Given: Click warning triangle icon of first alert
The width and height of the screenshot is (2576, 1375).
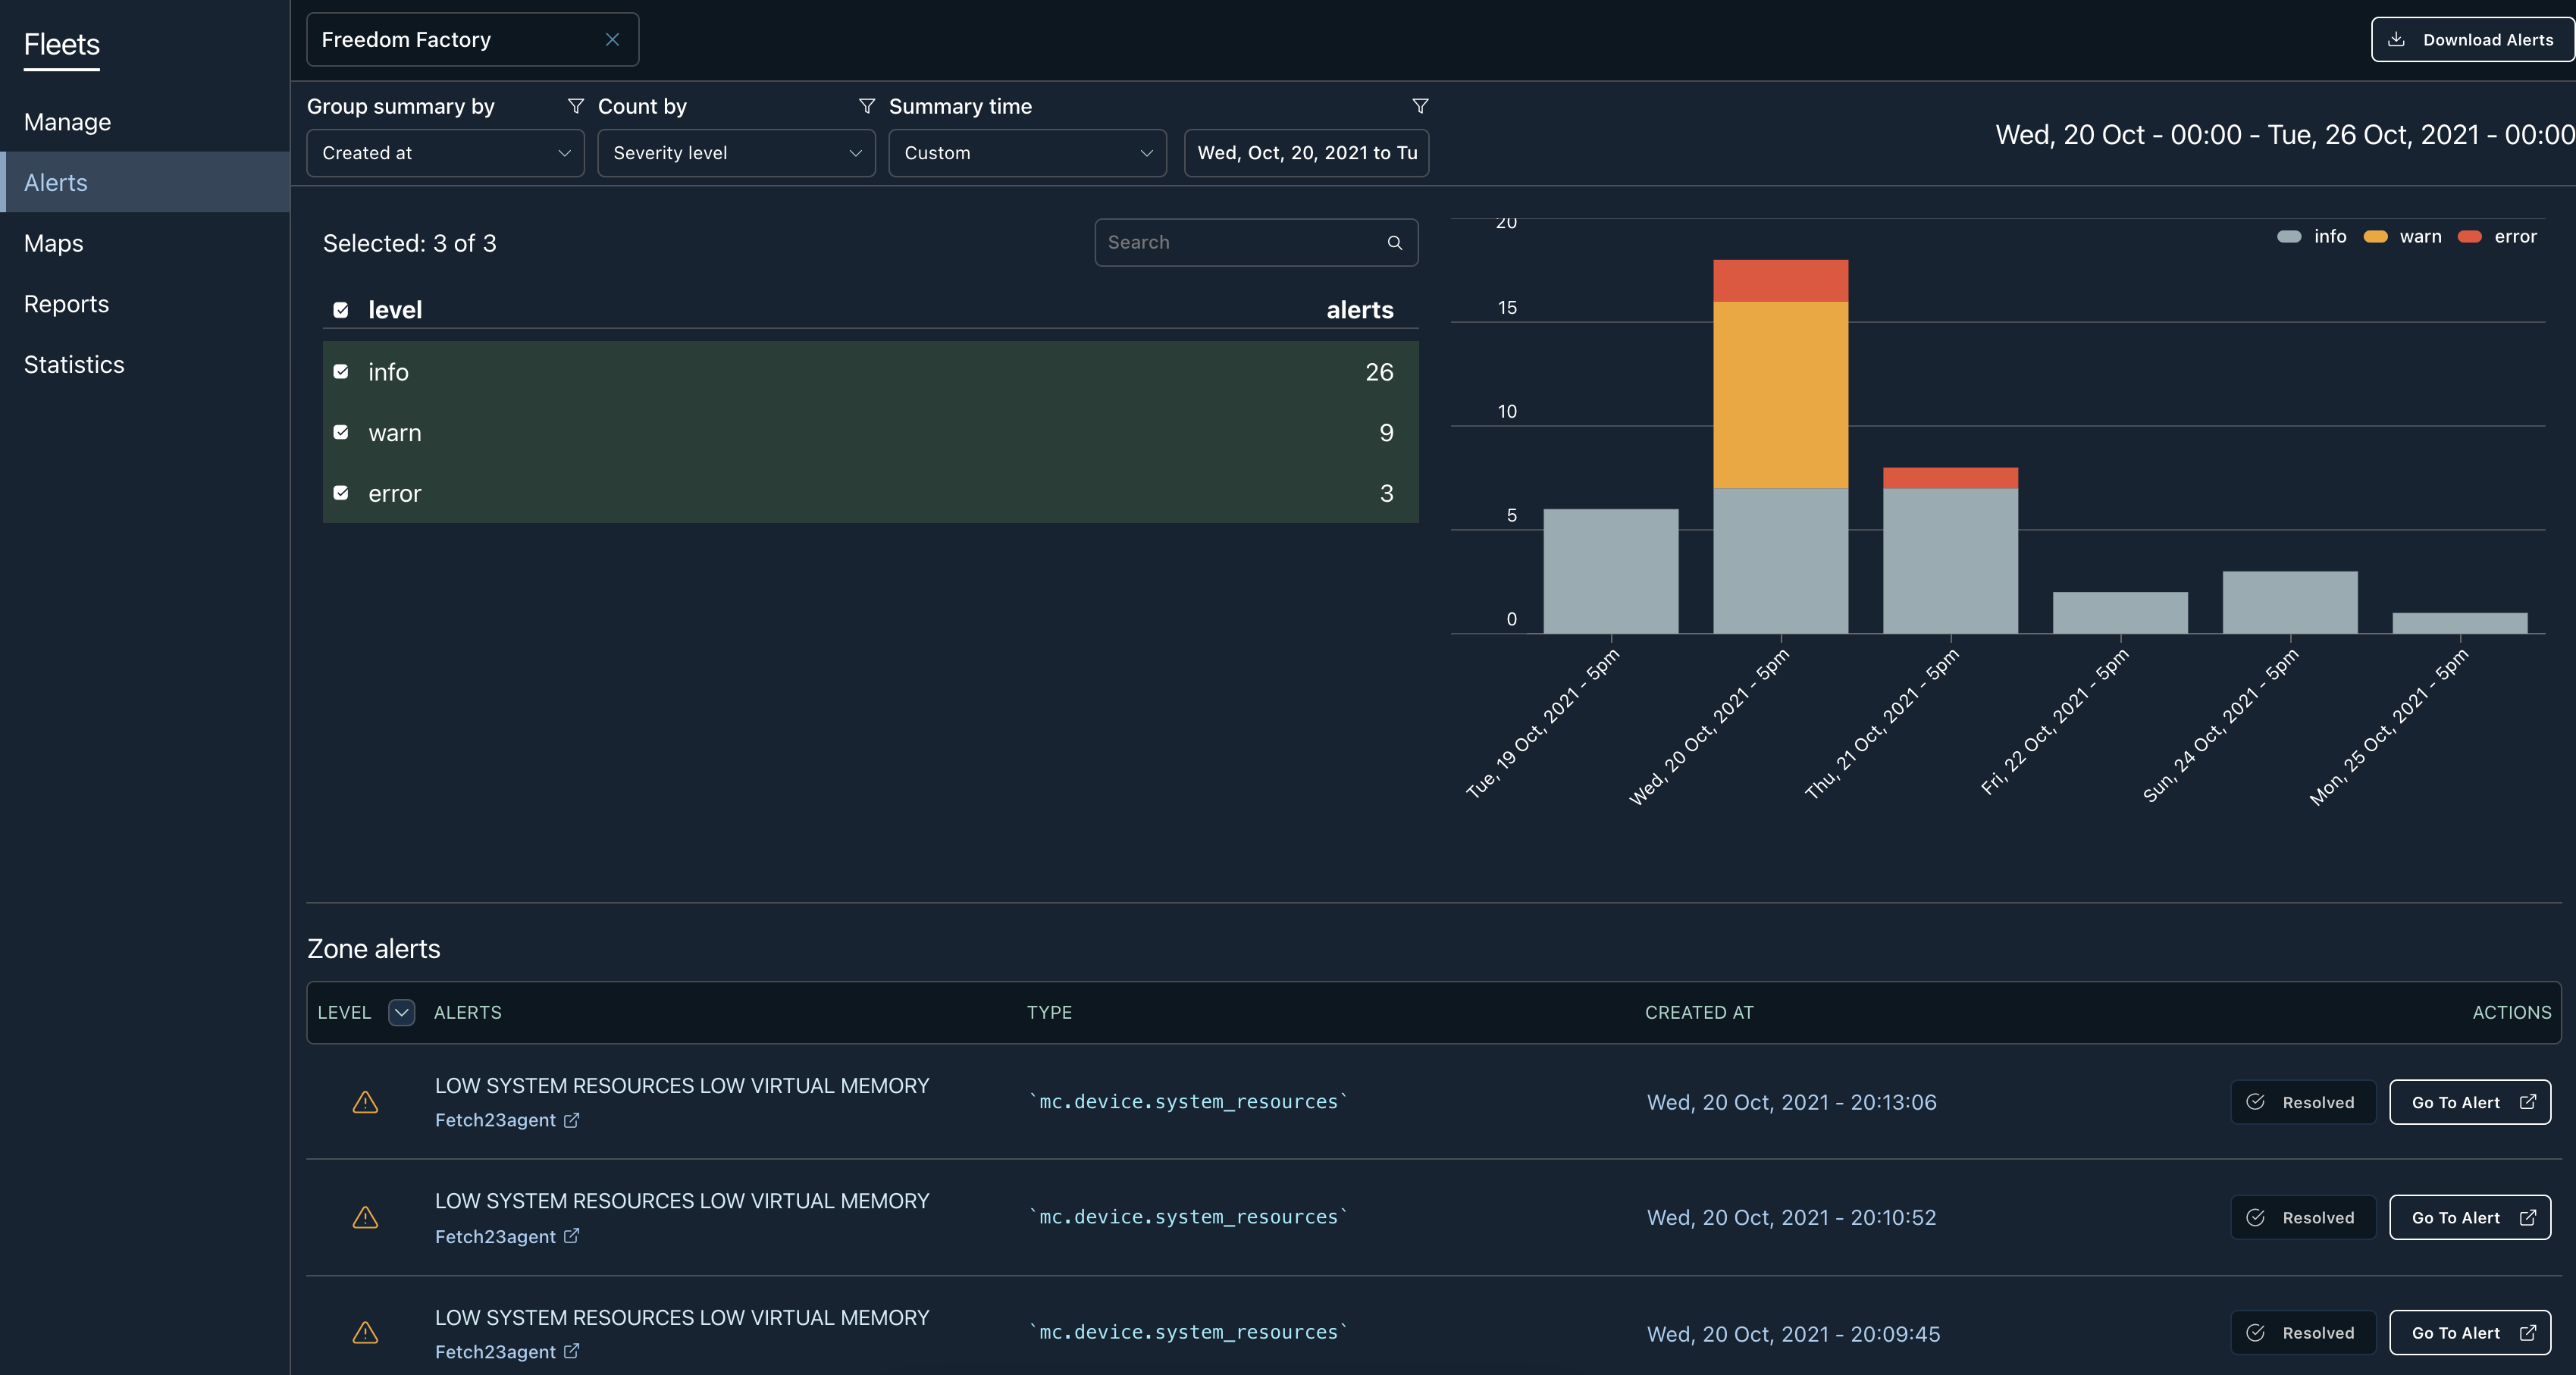Looking at the screenshot, I should [x=365, y=1102].
